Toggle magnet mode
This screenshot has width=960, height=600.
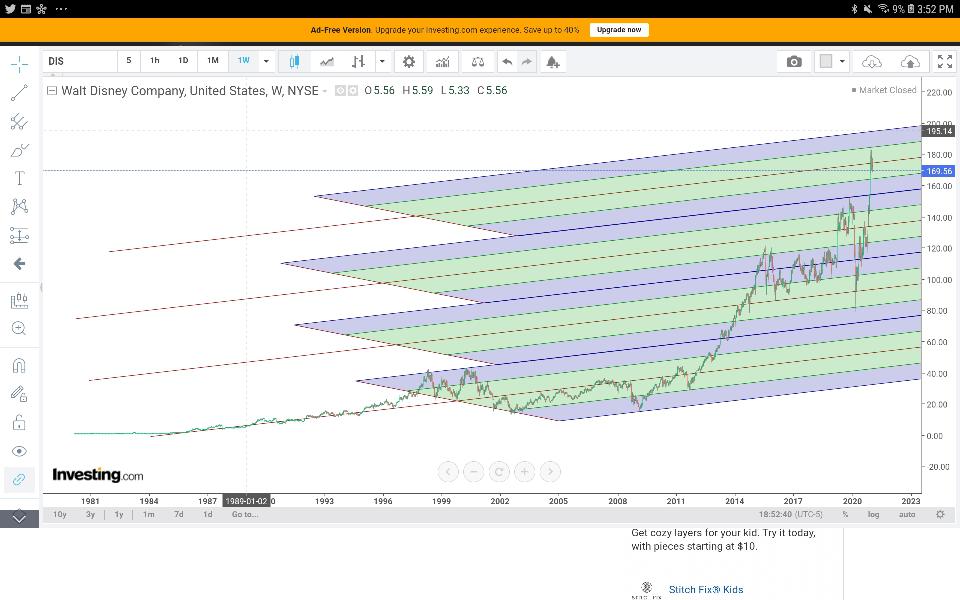pyautogui.click(x=19, y=366)
